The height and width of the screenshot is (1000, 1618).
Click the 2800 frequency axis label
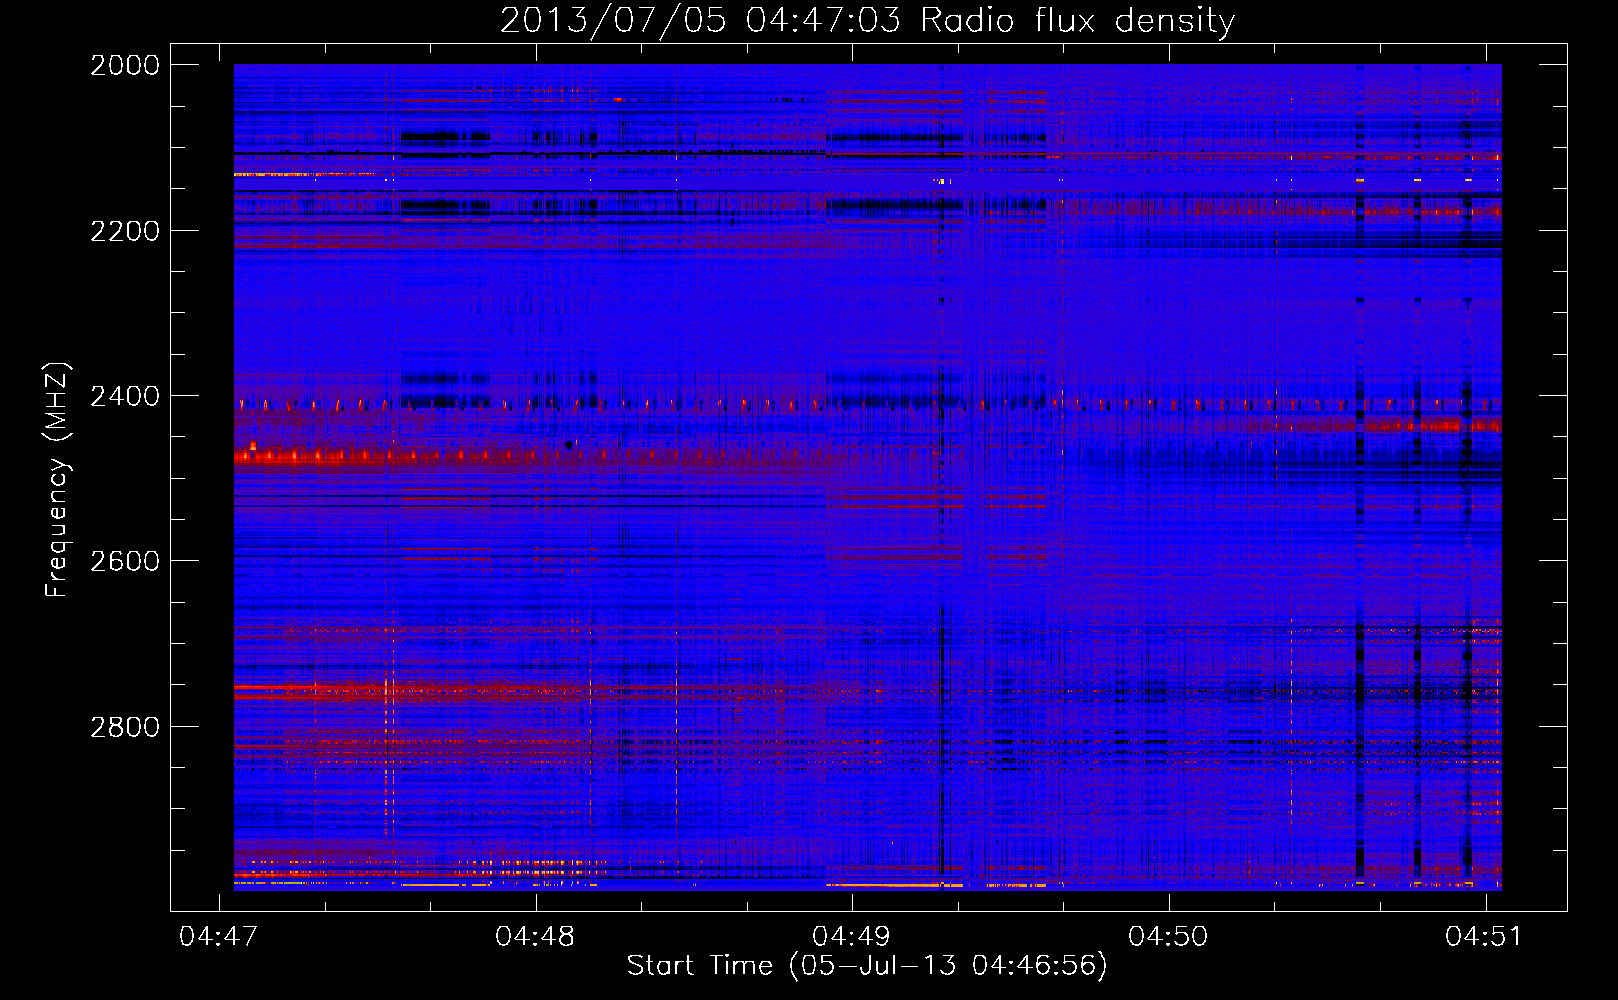click(x=125, y=727)
